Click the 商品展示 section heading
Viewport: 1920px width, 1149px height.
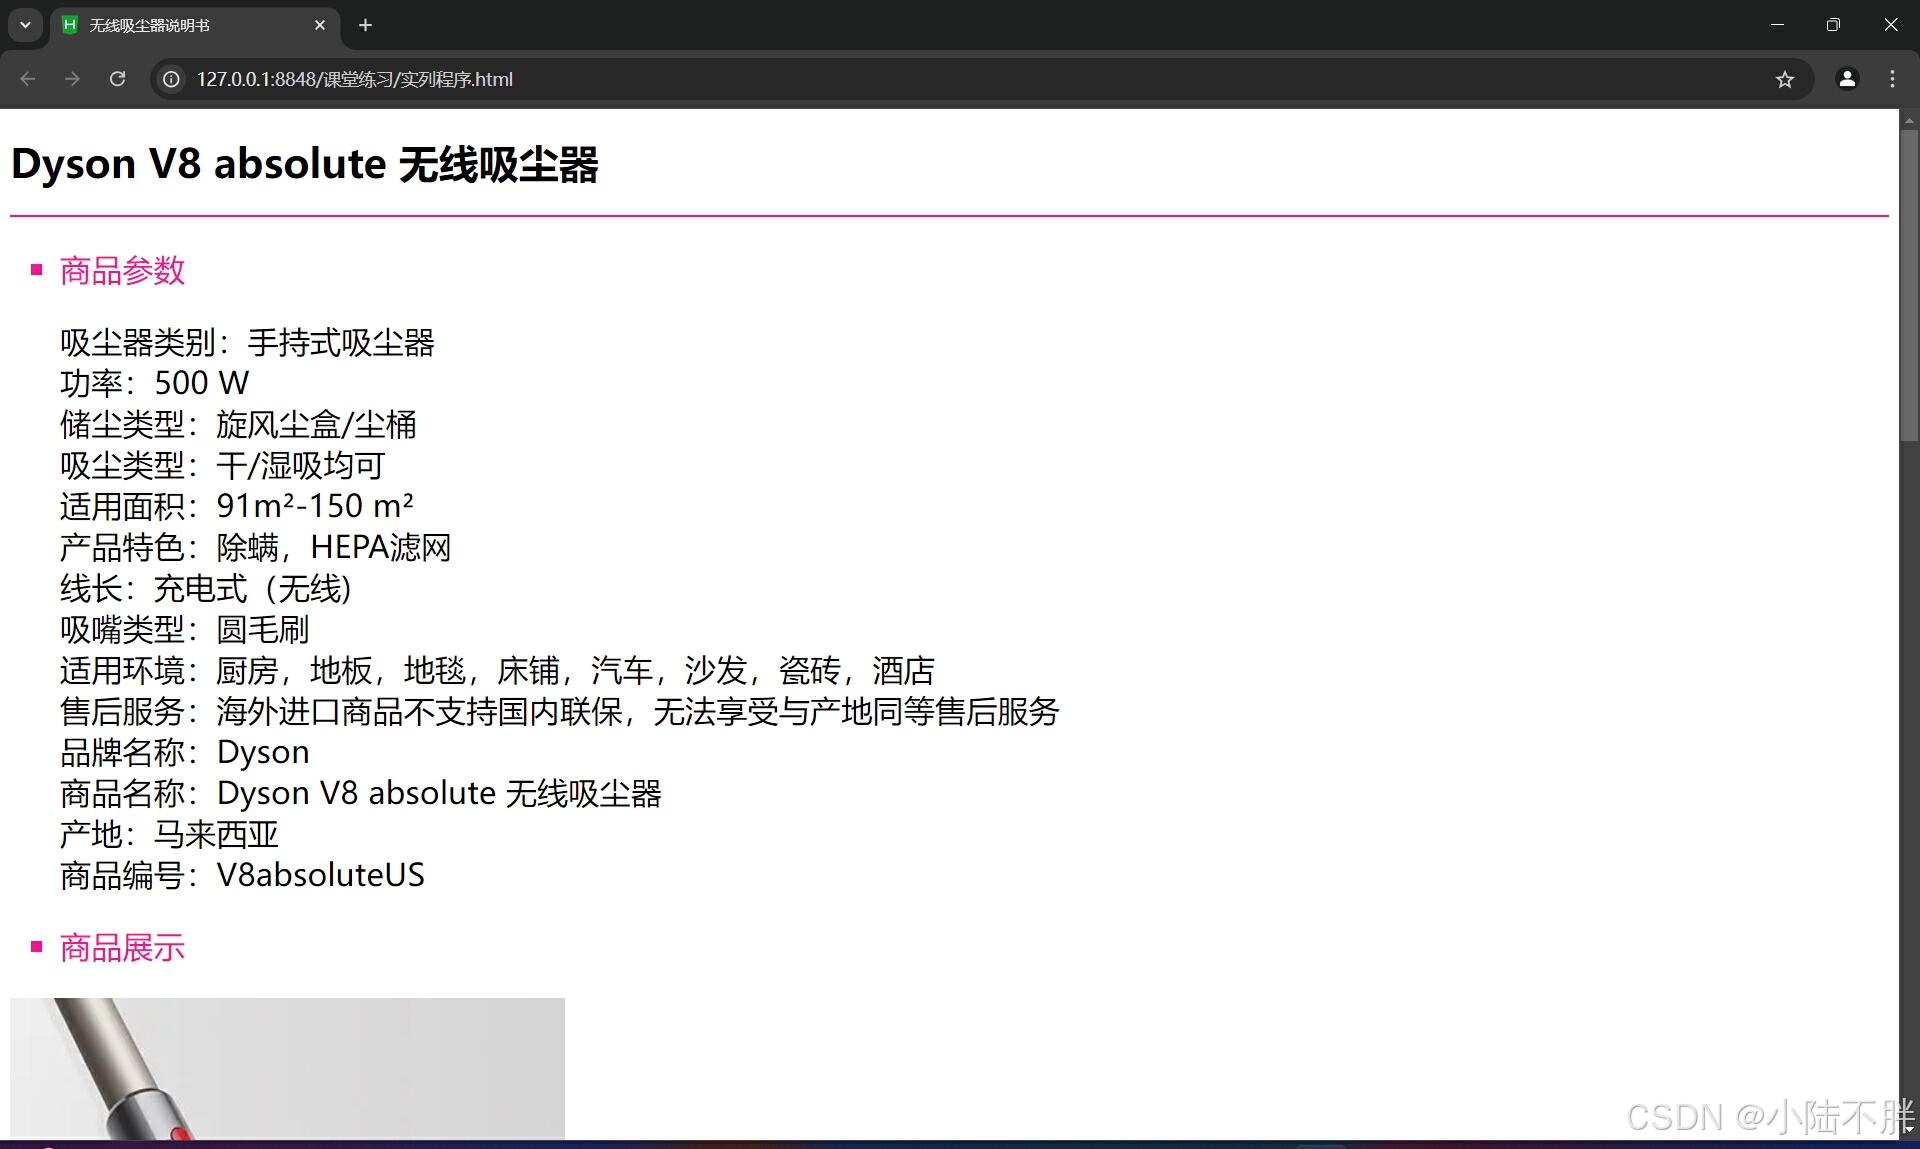122,948
